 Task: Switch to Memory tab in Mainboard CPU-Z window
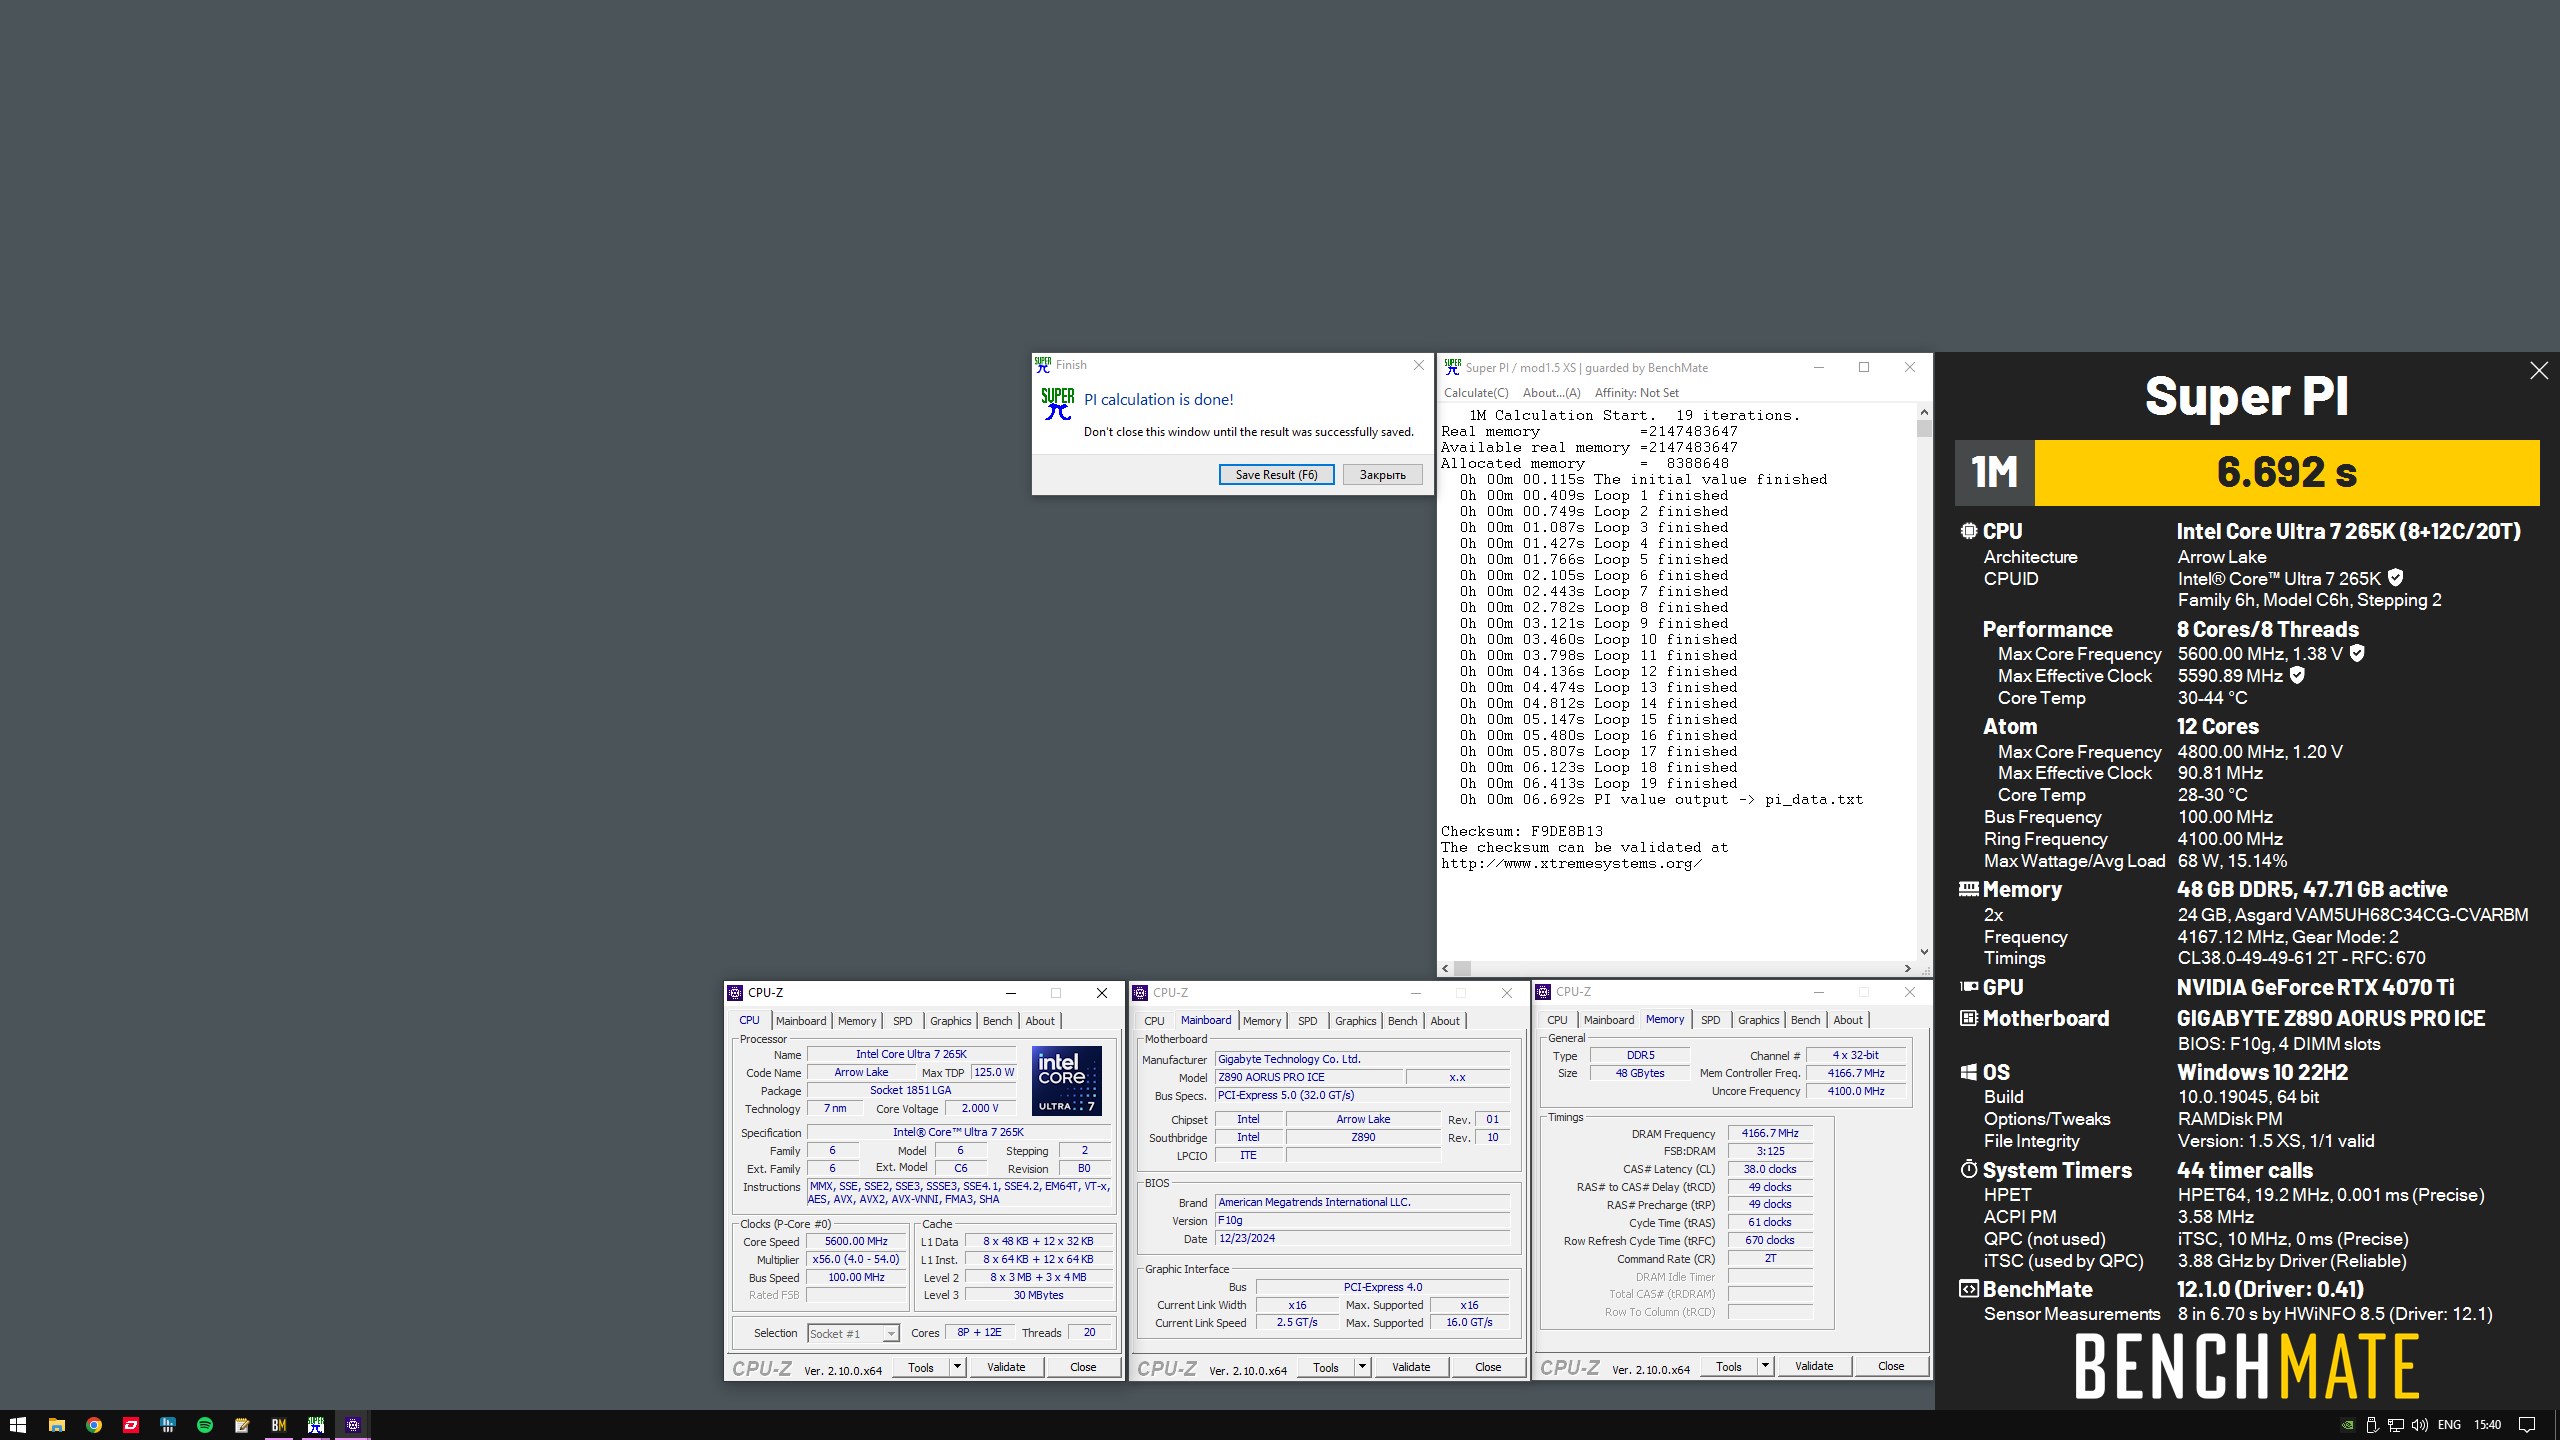click(1261, 1021)
